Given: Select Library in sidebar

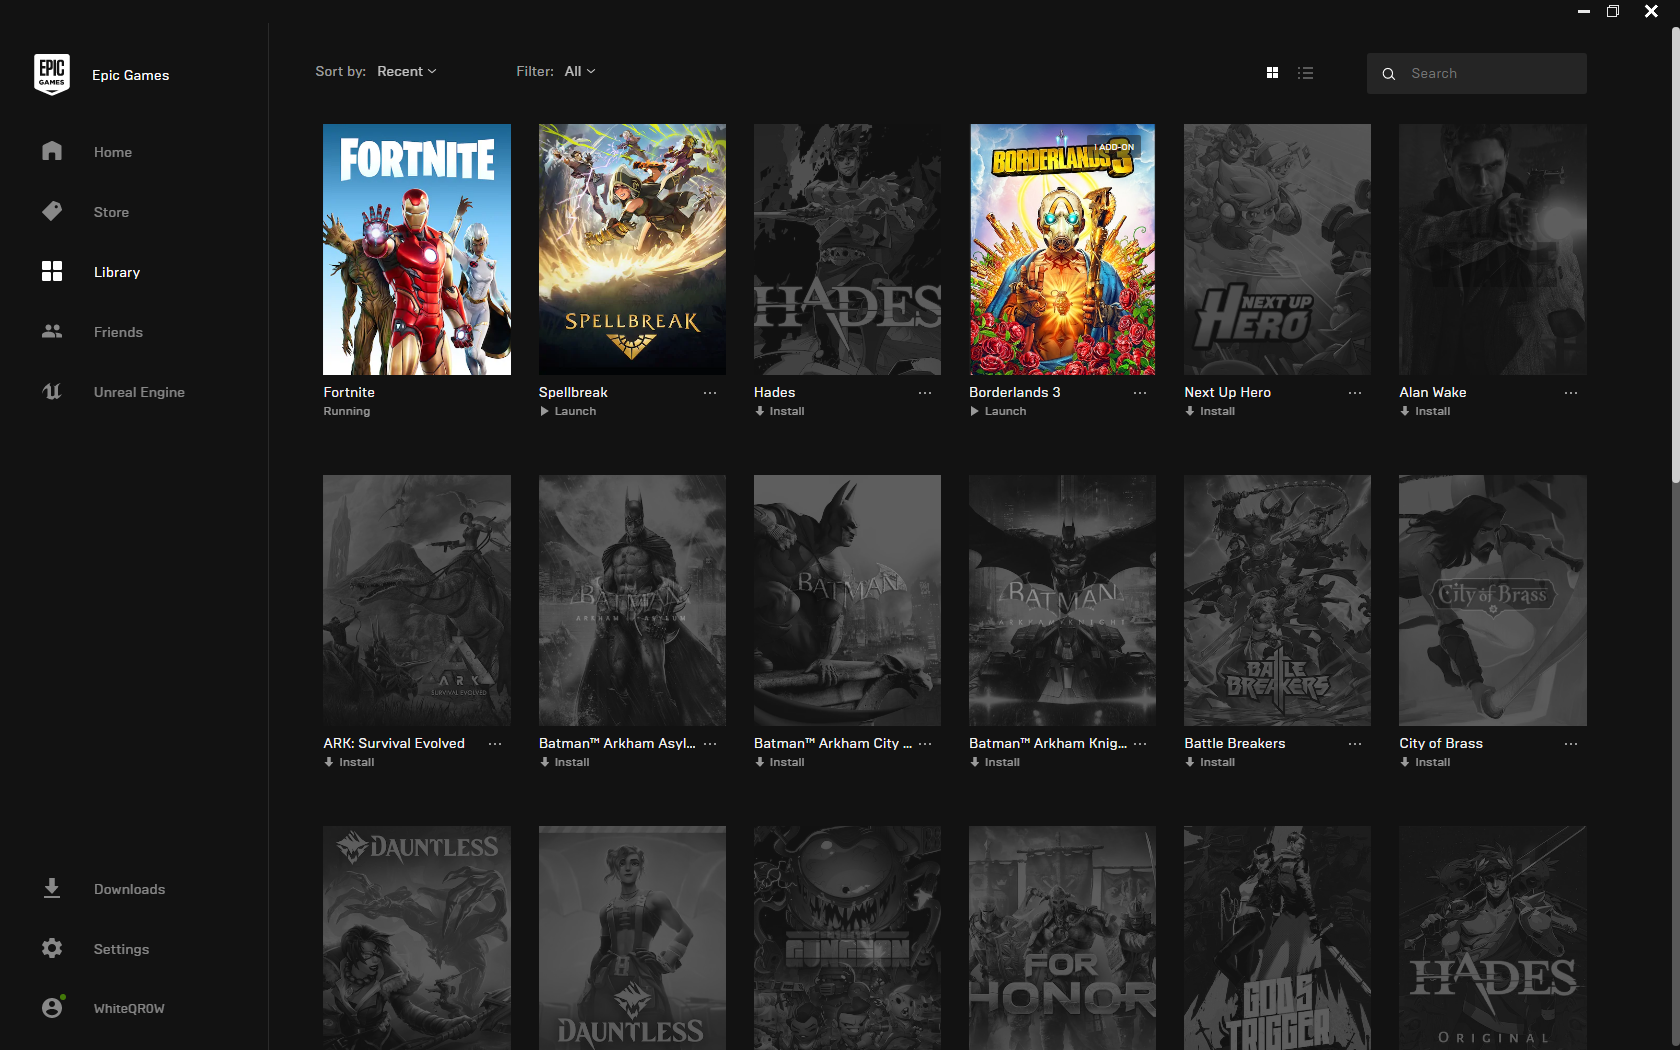Looking at the screenshot, I should click(x=117, y=272).
